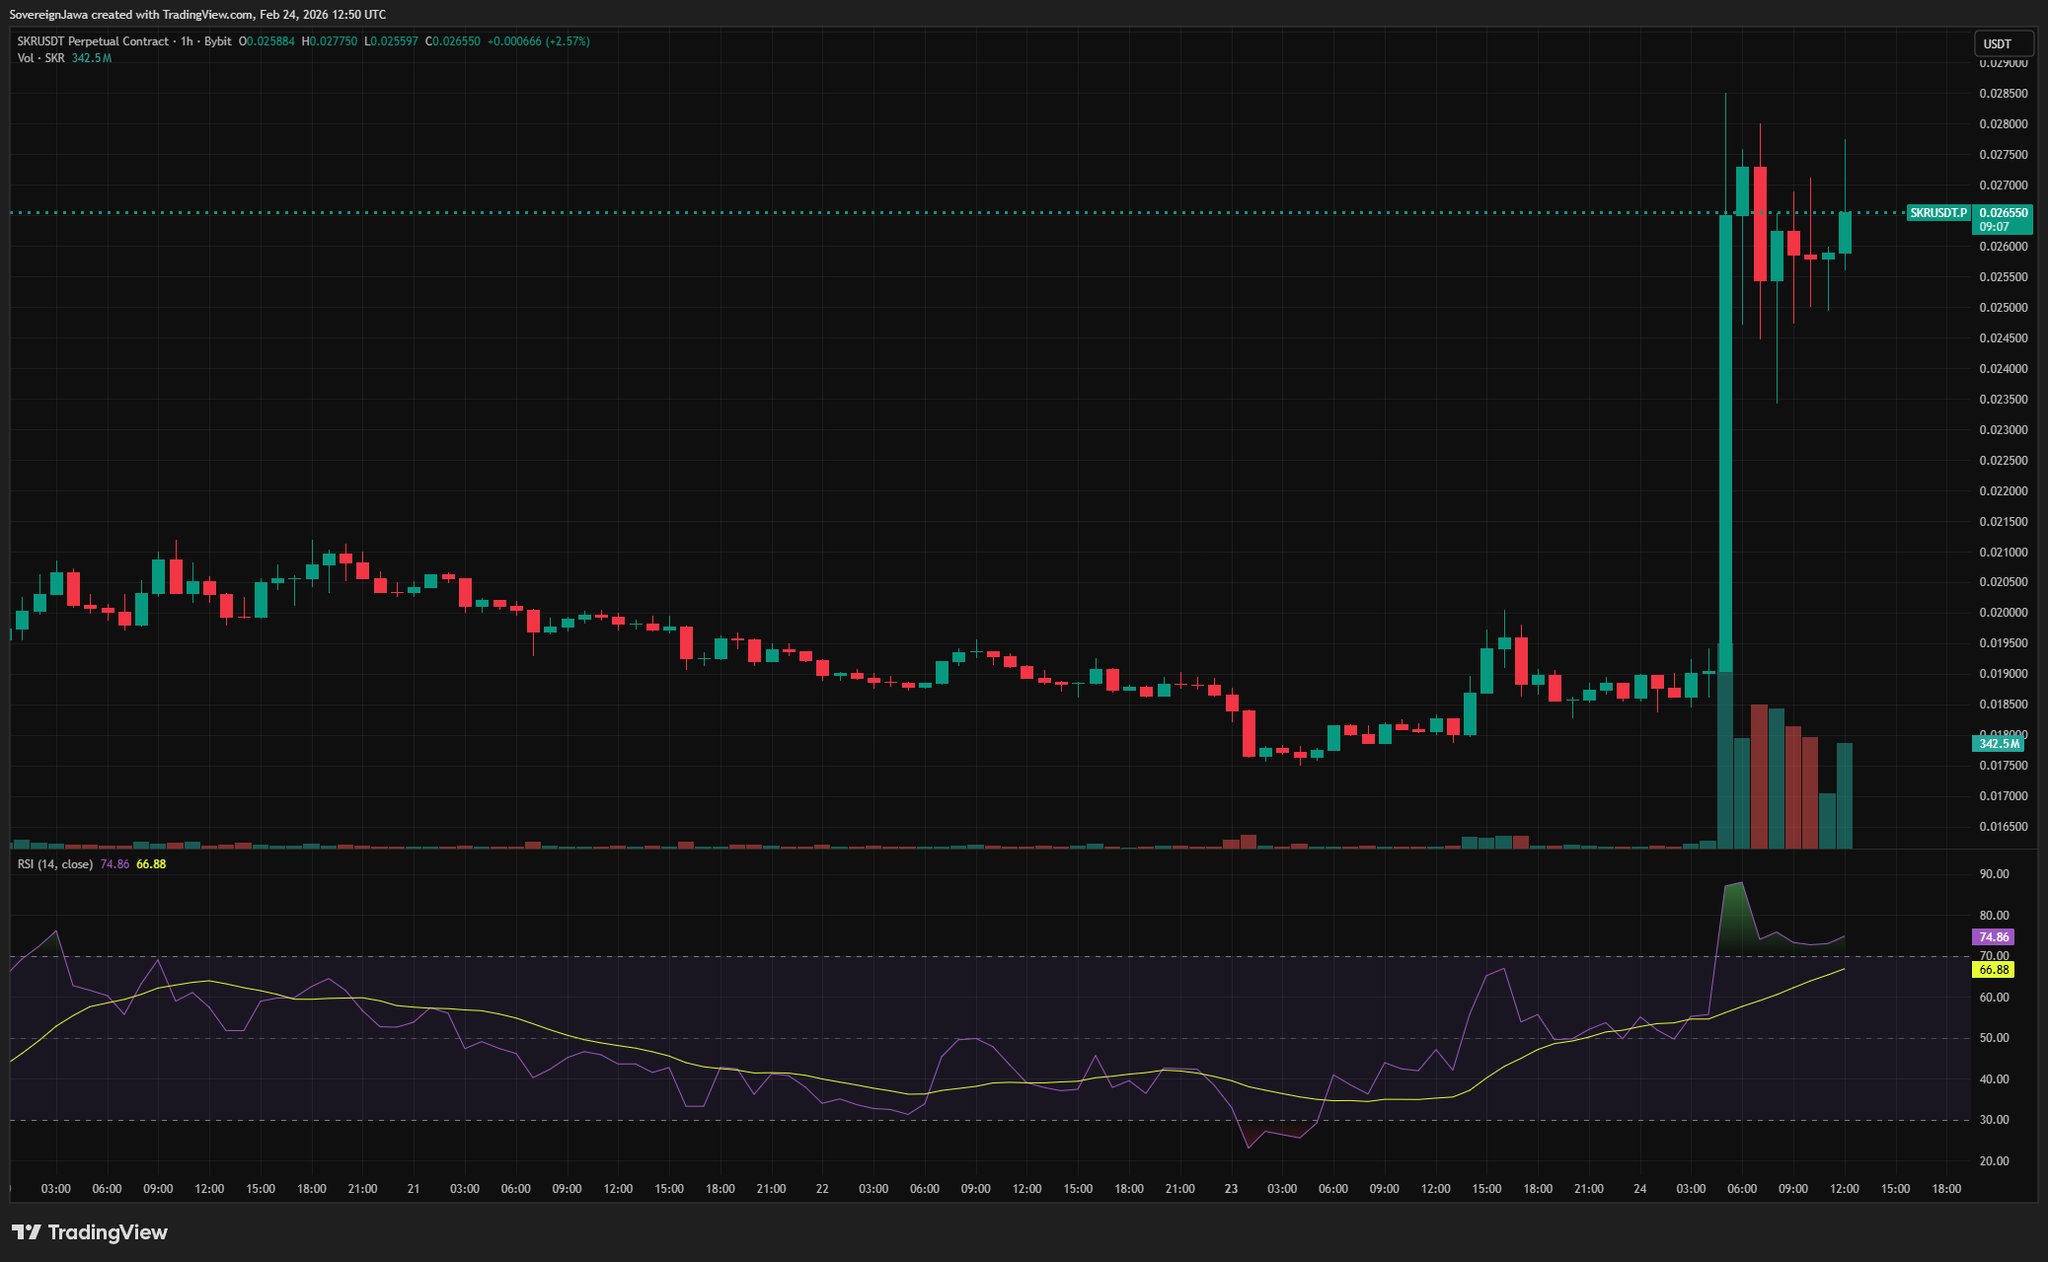The height and width of the screenshot is (1262, 2048).
Task: Click date marker 23 on time axis
Action: pos(1231,1189)
